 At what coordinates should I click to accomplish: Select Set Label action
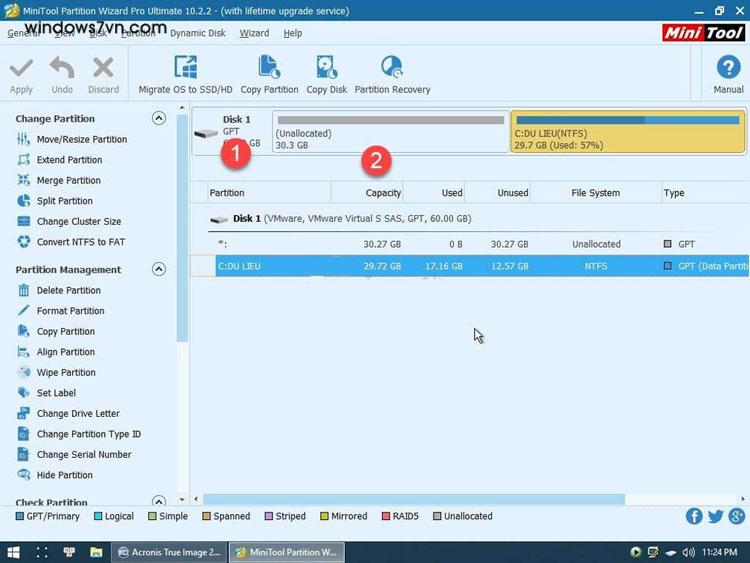point(56,393)
